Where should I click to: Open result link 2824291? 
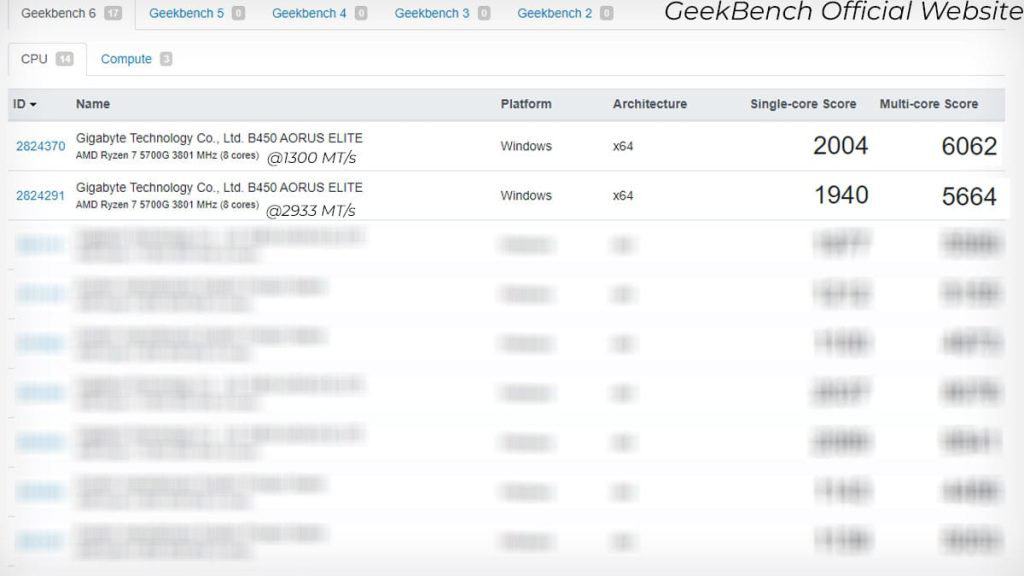tap(40, 196)
